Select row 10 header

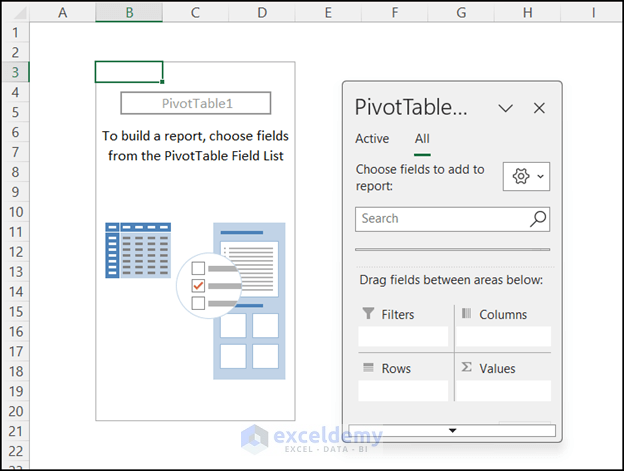point(15,212)
